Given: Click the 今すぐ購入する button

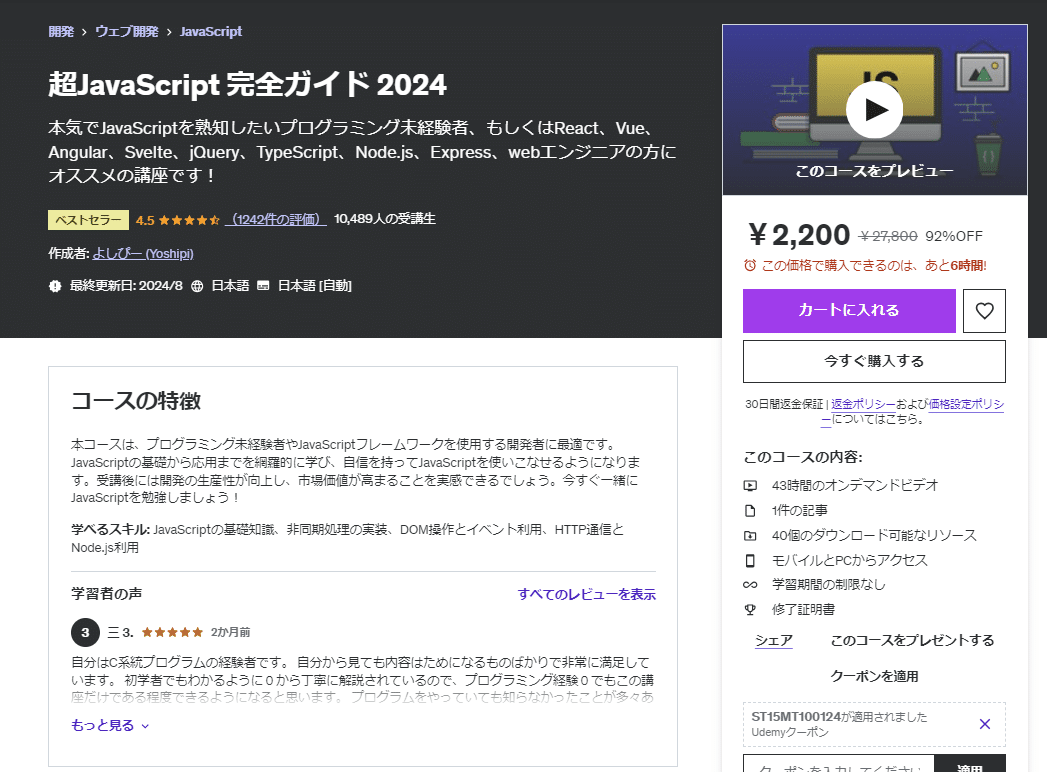Looking at the screenshot, I should tap(874, 361).
